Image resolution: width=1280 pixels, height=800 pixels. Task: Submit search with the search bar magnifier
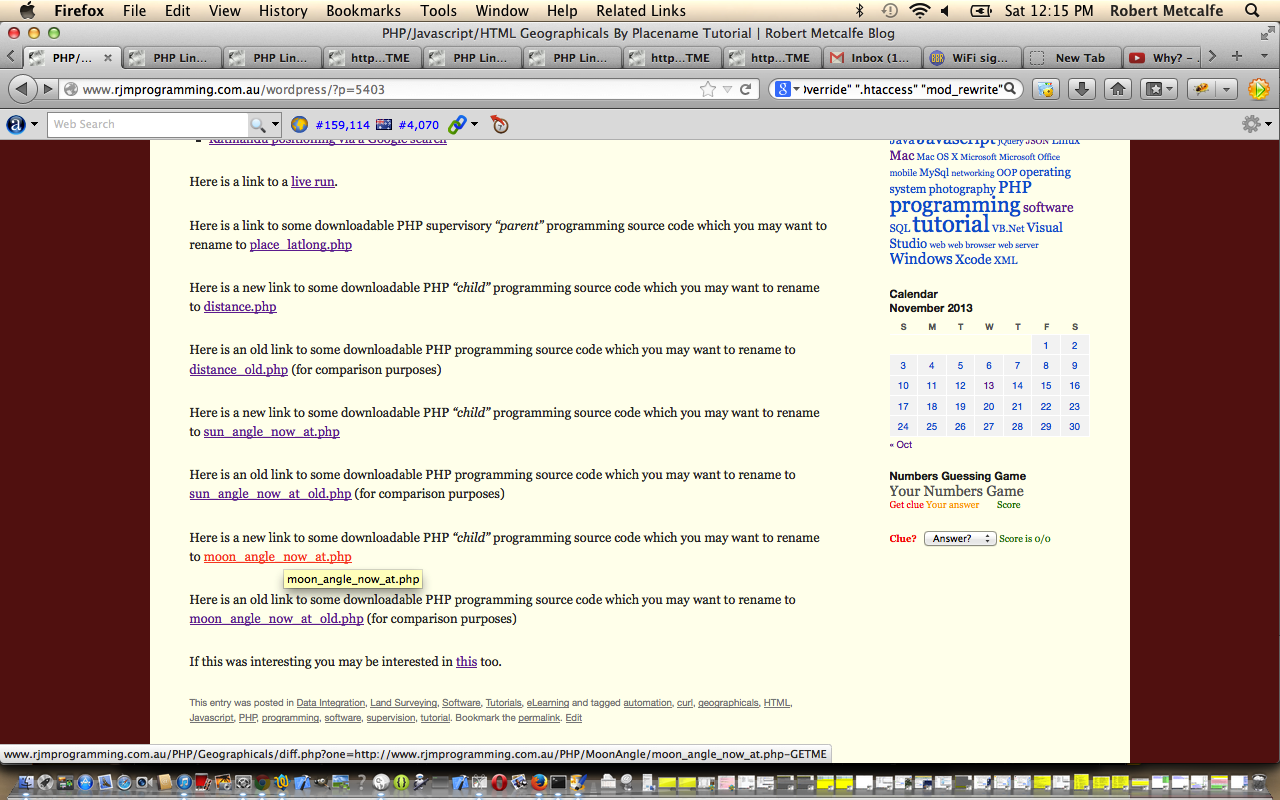1010,89
